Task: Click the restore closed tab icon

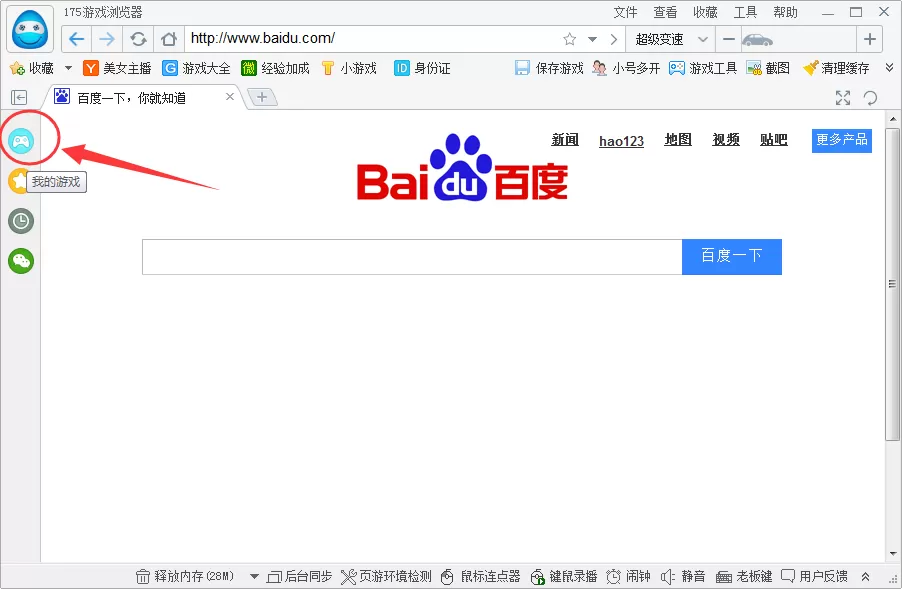Action: [870, 98]
